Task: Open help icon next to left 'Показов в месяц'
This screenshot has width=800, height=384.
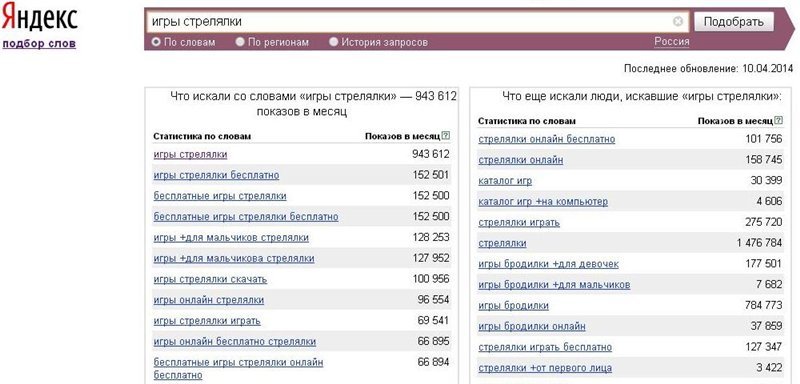Action: (446, 136)
